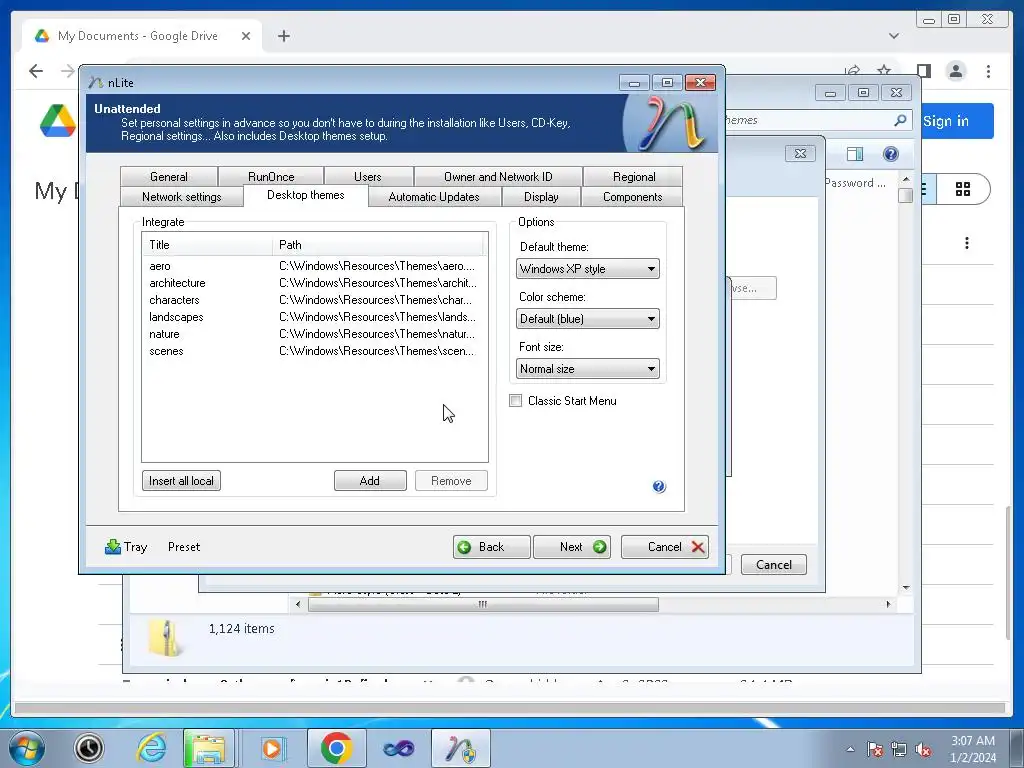Open a new Chrome tab
The image size is (1024, 768).
point(283,36)
